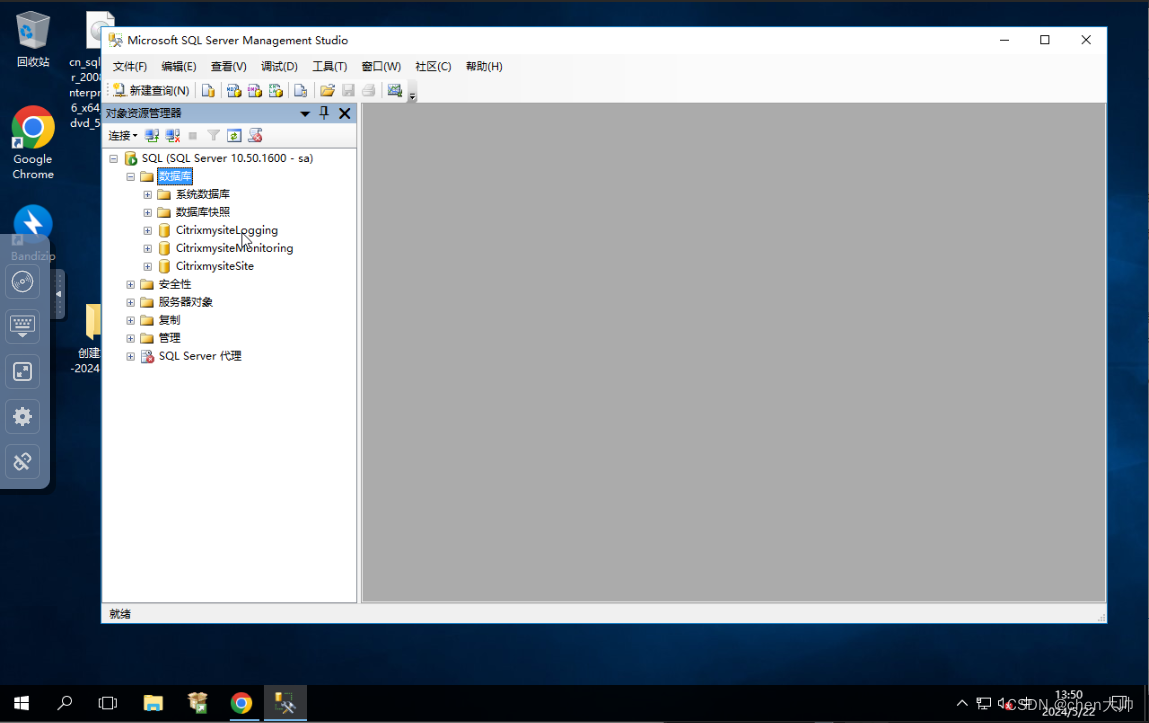The image size is (1149, 723).
Task: Click the disc icon in floating sidebar
Action: click(23, 281)
